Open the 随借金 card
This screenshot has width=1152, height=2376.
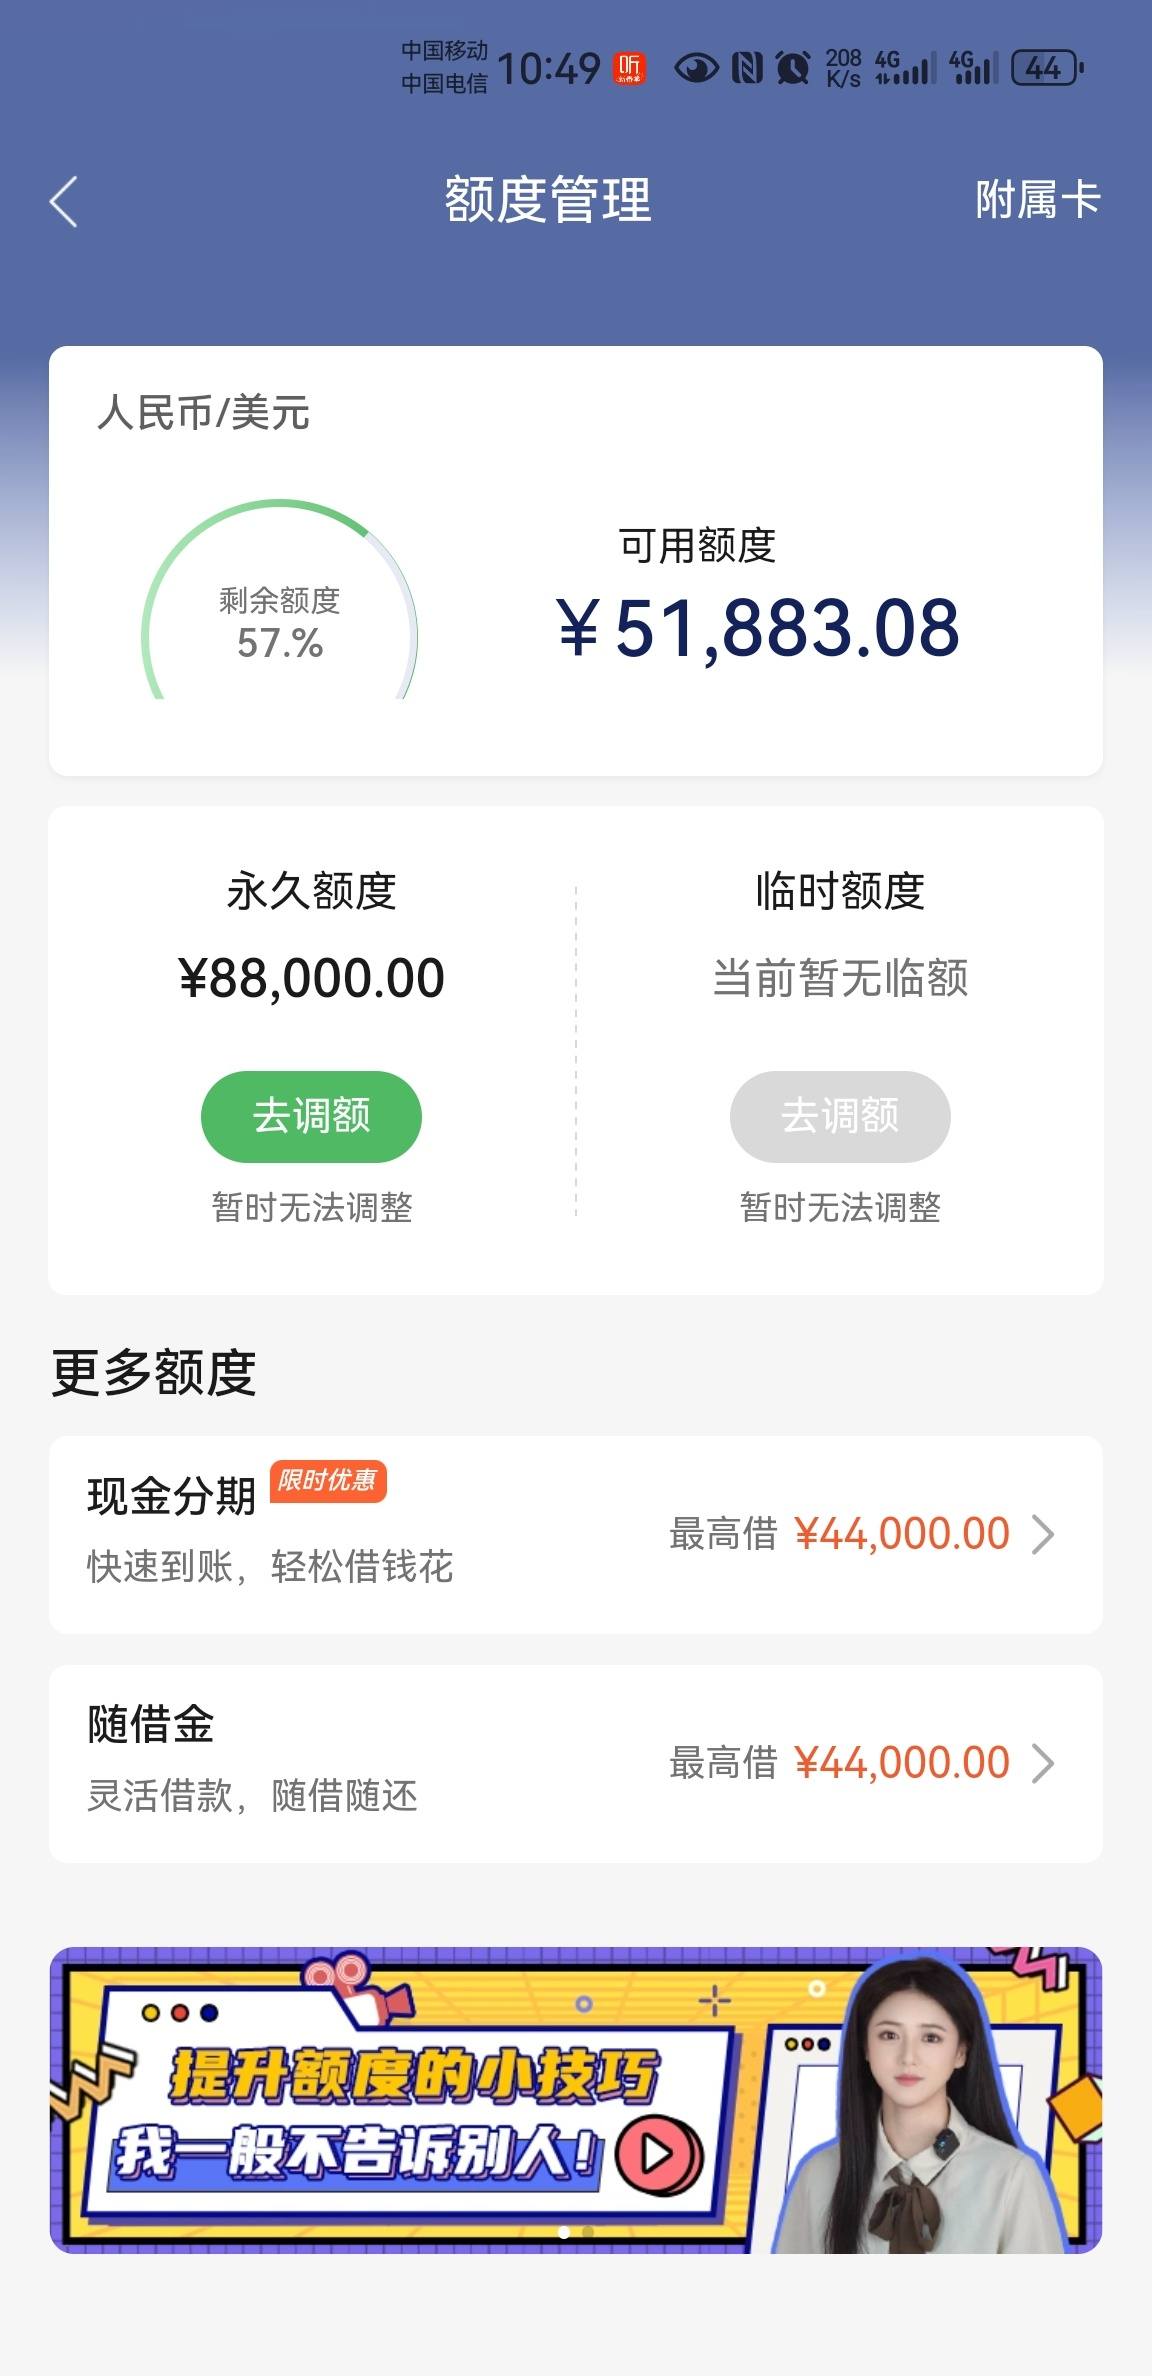point(576,1763)
